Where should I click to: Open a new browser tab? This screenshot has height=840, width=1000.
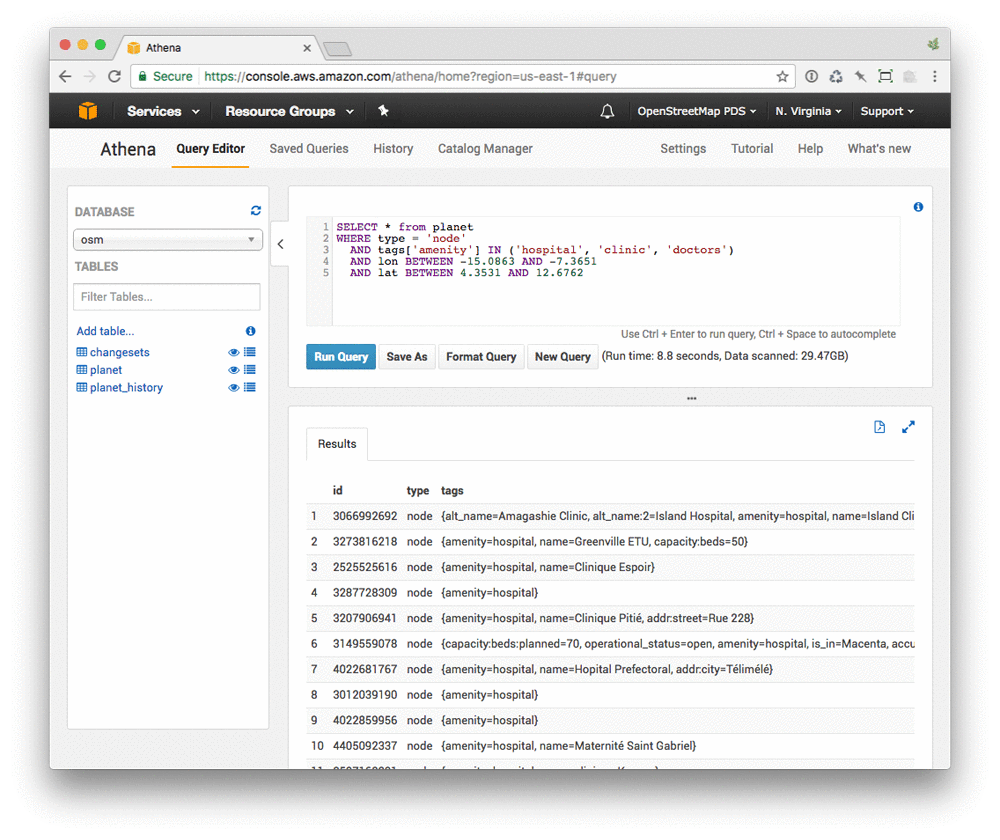point(337,48)
